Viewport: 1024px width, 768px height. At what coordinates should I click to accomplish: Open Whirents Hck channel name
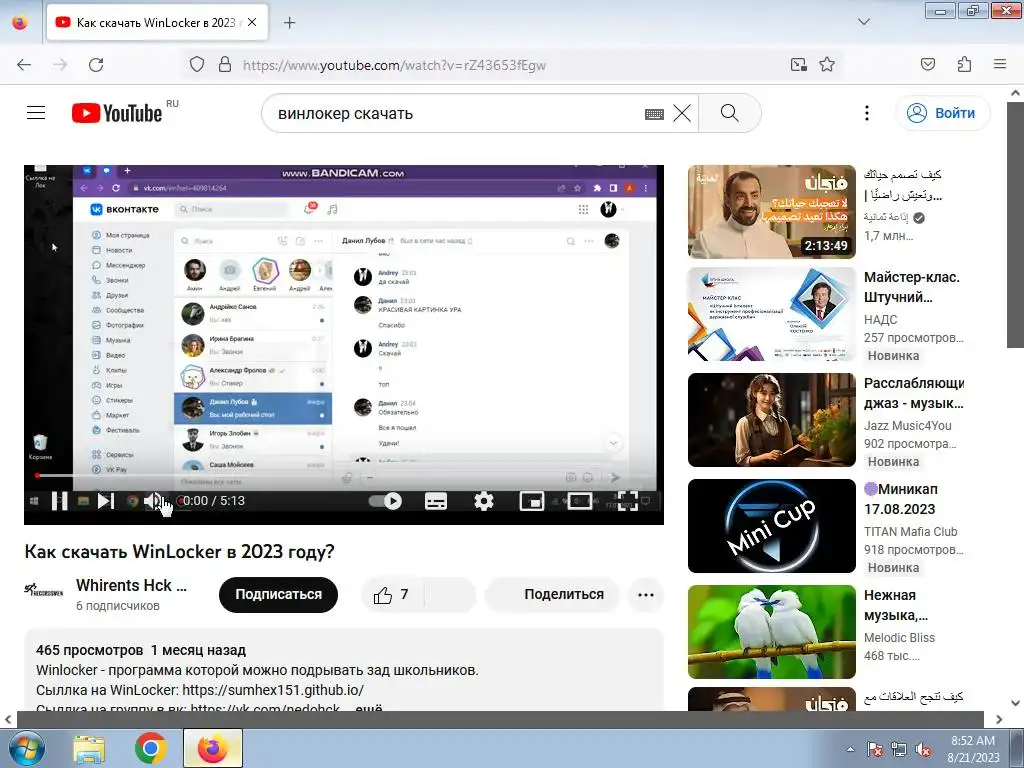click(x=131, y=585)
